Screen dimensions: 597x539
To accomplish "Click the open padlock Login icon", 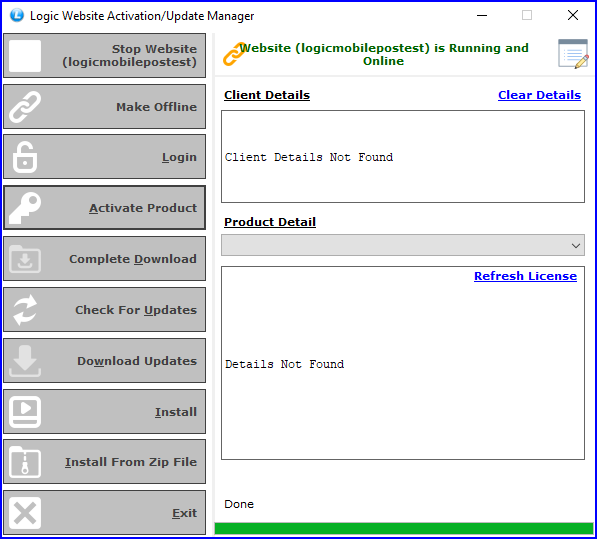I will pyautogui.click(x=25, y=157).
